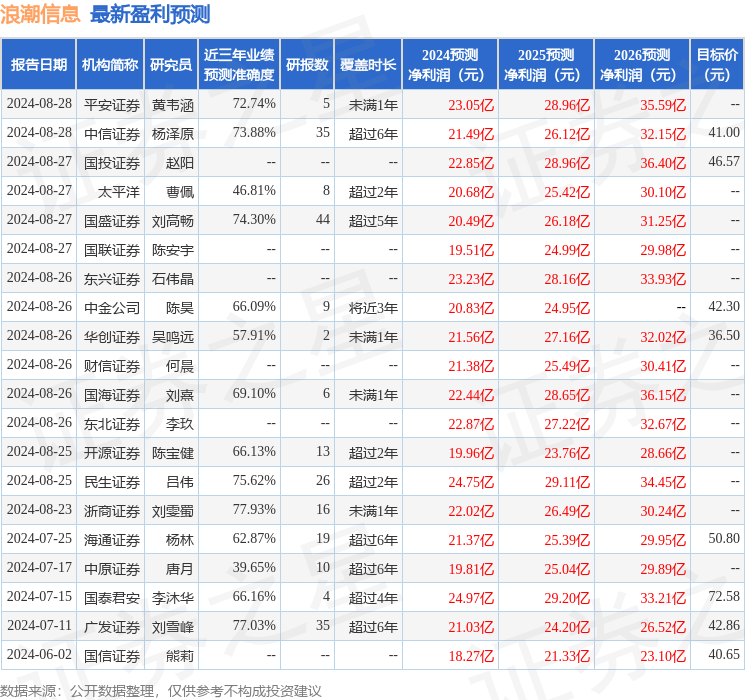Click researcher name 李沐华

(173, 597)
